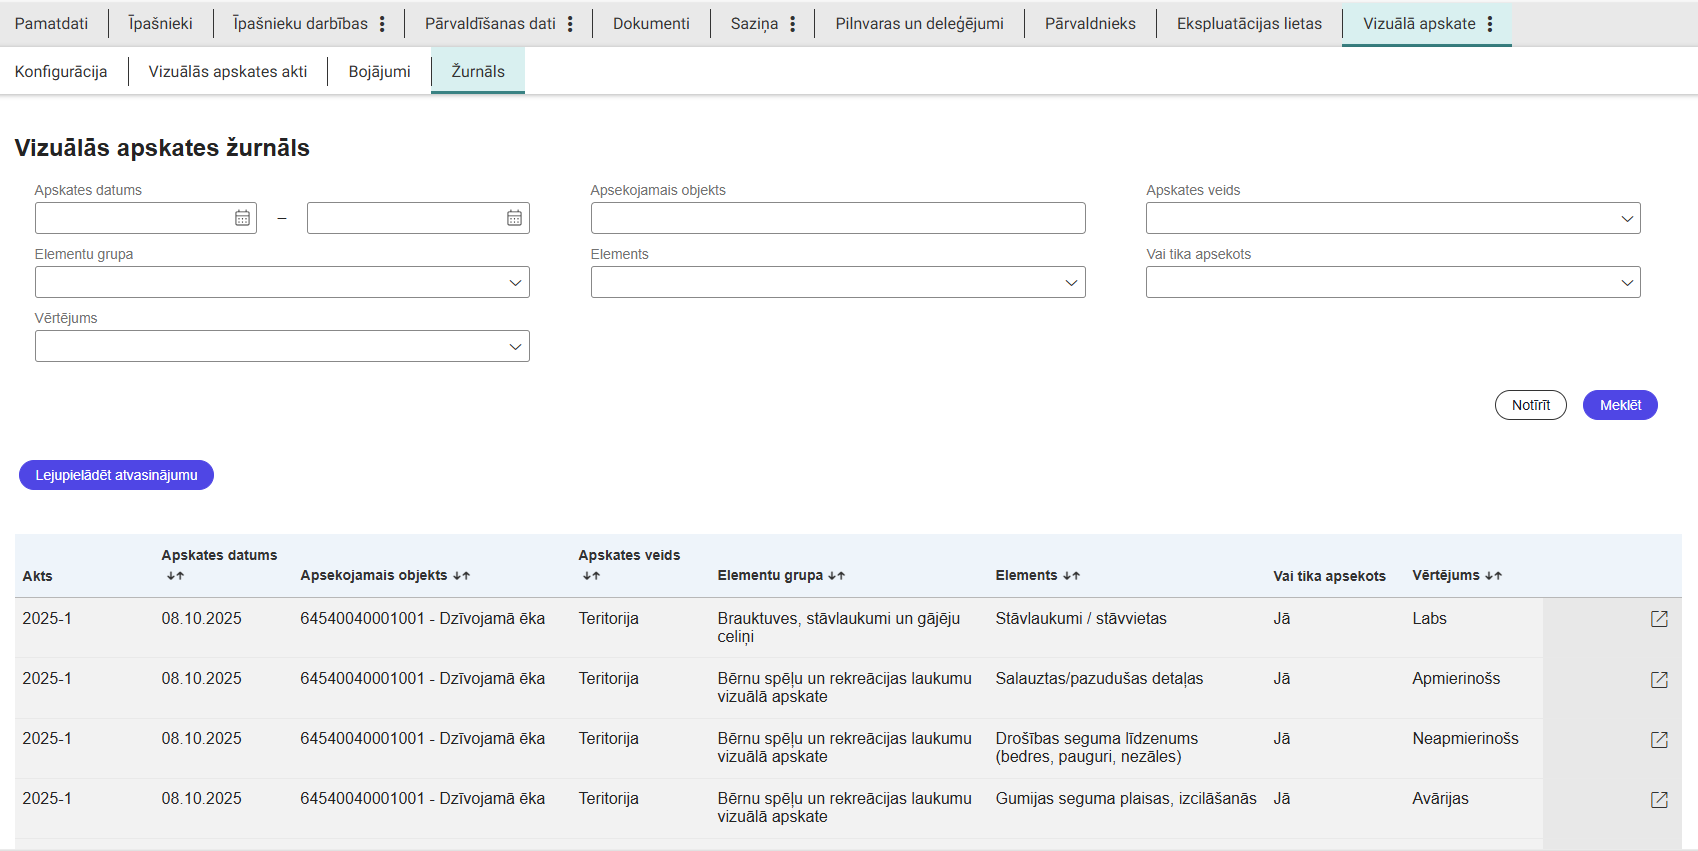Viewport: 1698px width, 851px height.
Task: Expand the Vērtējums filter dropdown
Action: click(282, 346)
